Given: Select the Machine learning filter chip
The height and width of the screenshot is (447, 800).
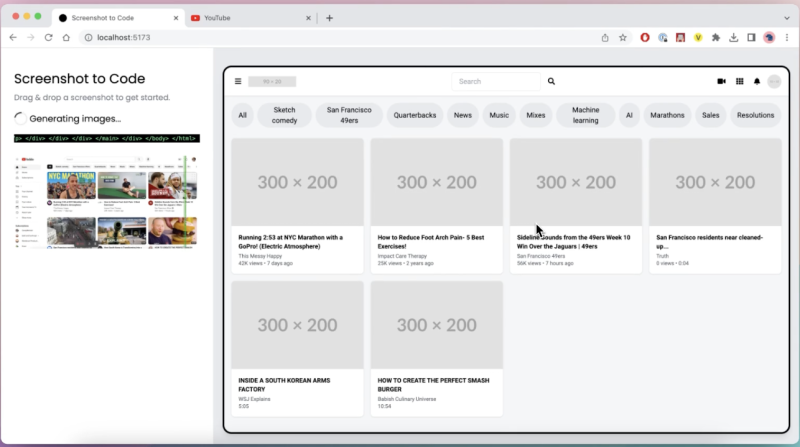Looking at the screenshot, I should click(x=585, y=115).
